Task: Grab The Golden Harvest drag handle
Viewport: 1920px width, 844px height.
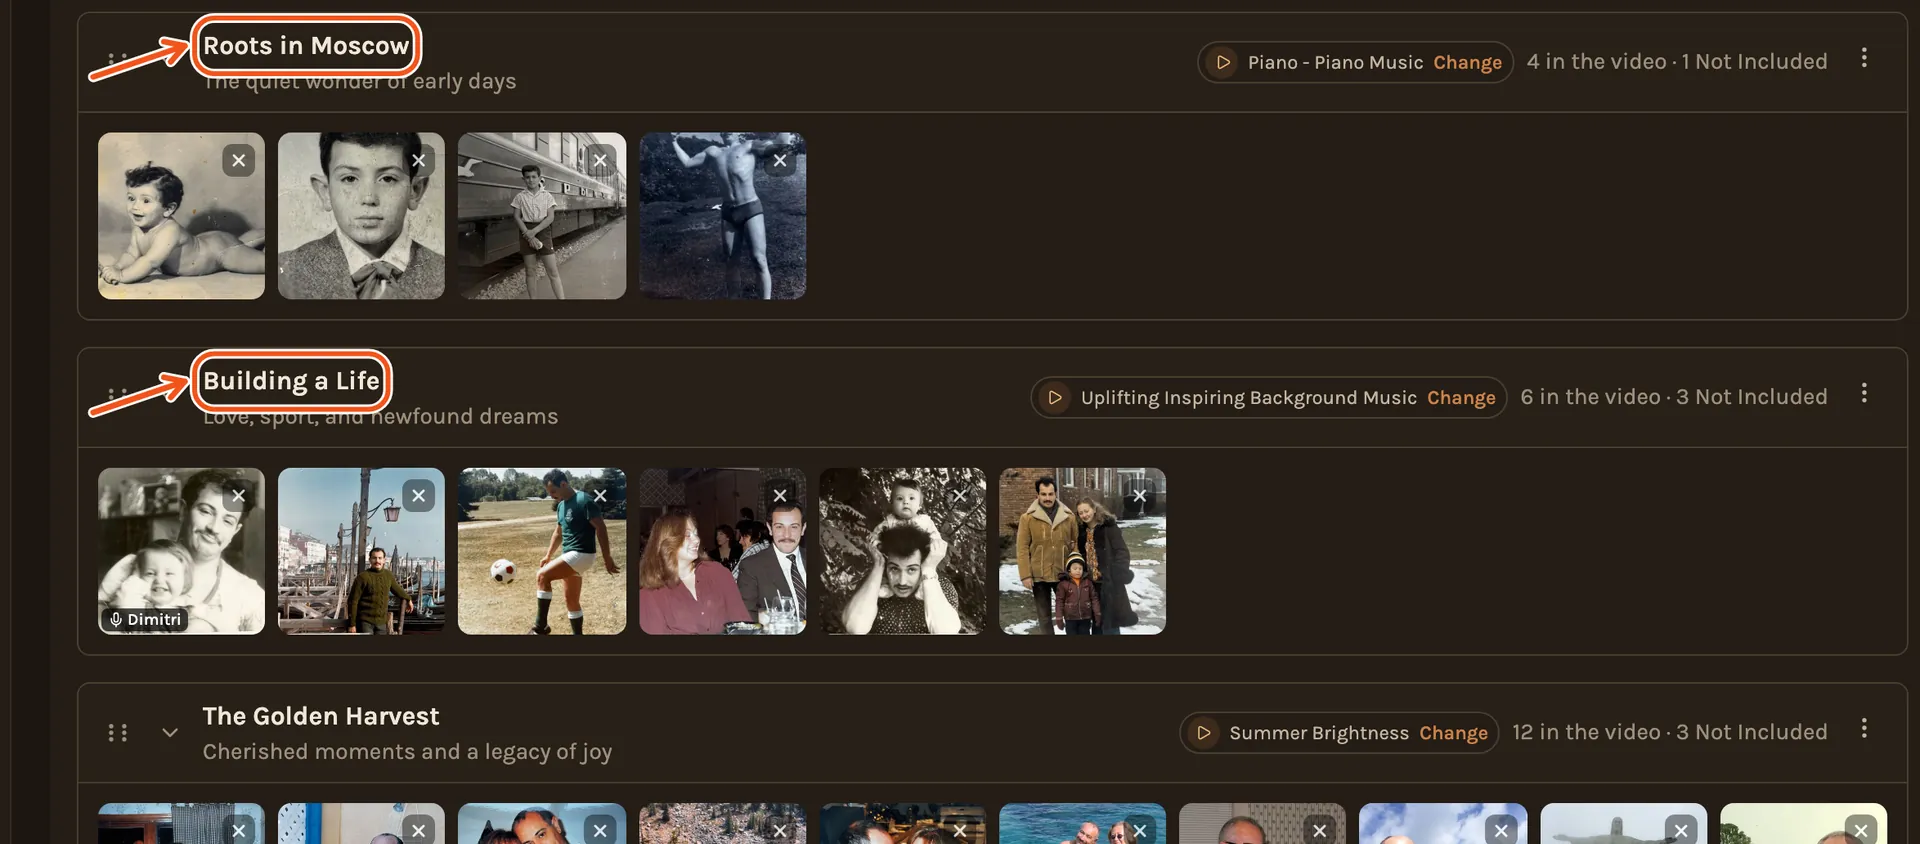Action: pos(118,733)
